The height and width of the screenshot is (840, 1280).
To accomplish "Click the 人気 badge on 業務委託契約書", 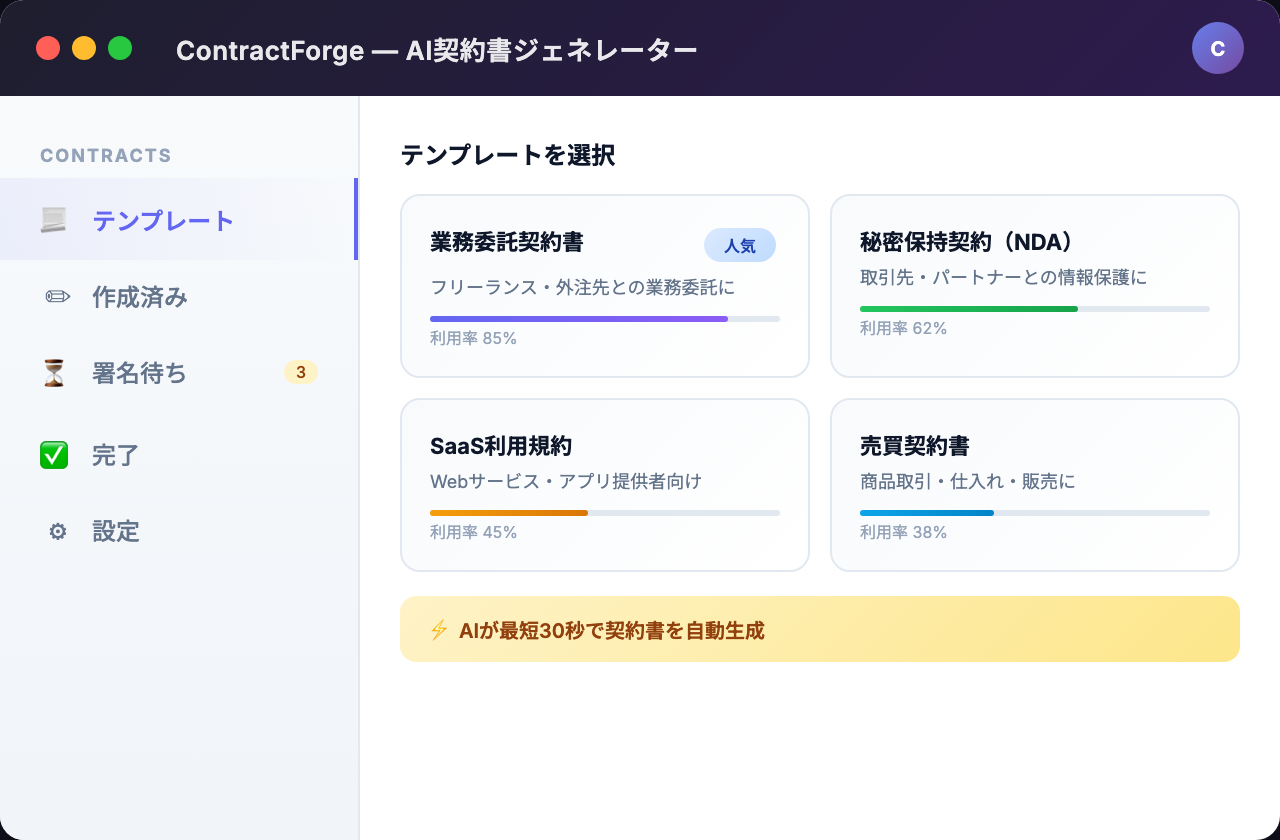I will click(x=740, y=245).
